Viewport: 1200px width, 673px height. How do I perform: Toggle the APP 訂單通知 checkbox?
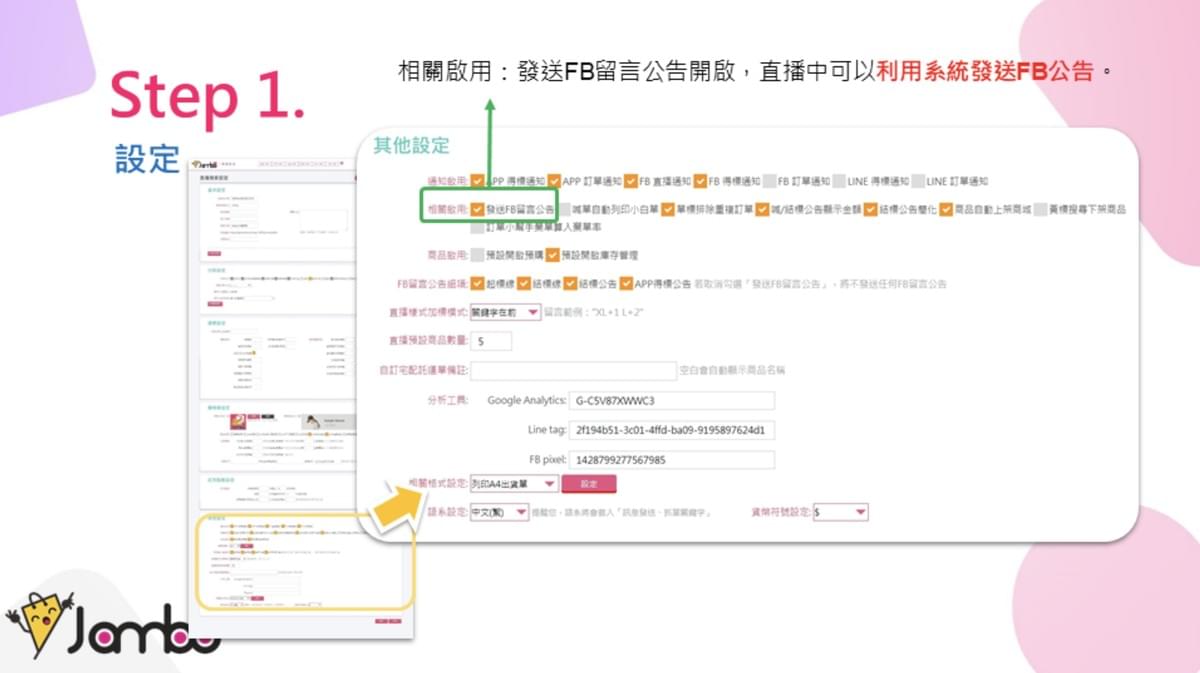pos(554,181)
